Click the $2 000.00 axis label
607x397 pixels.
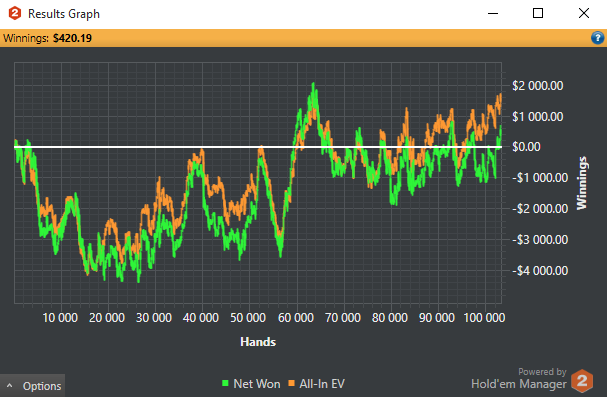point(537,86)
